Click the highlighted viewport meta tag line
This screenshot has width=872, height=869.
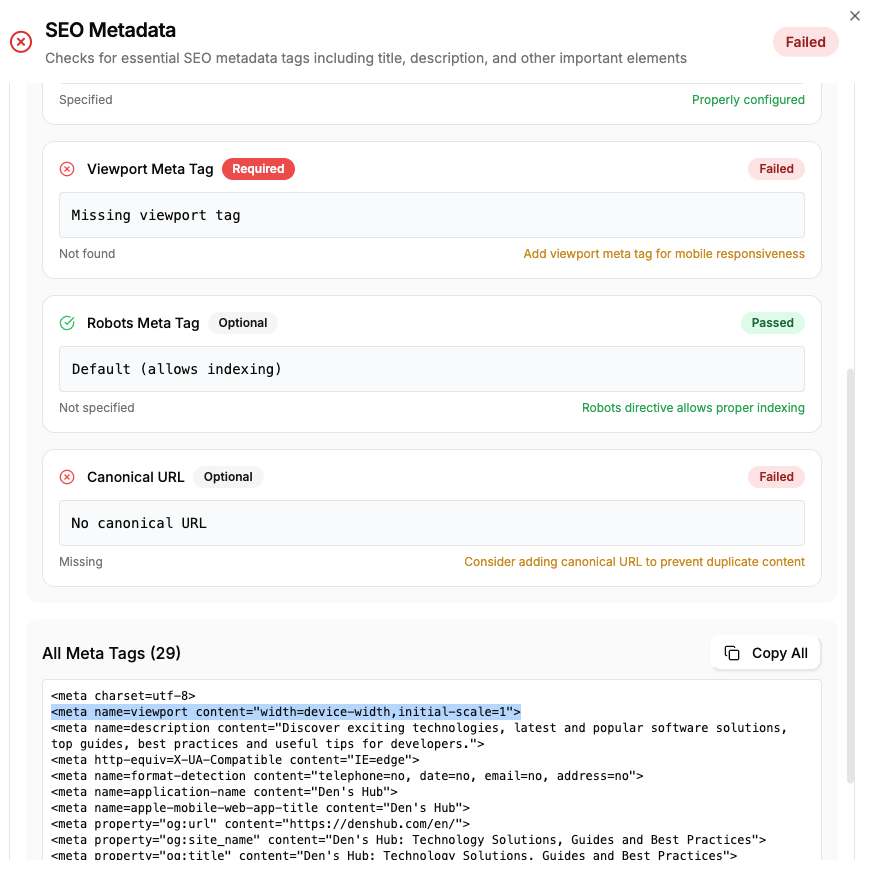tap(286, 712)
